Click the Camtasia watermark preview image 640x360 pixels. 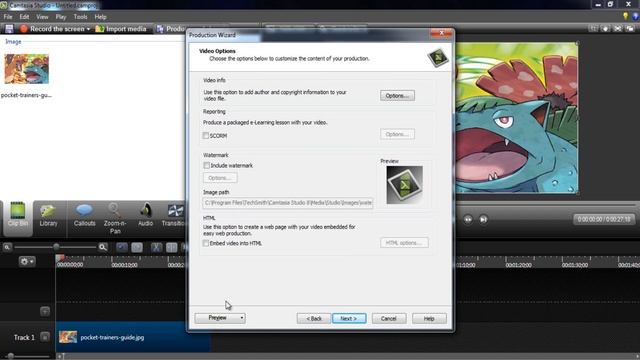click(x=404, y=184)
